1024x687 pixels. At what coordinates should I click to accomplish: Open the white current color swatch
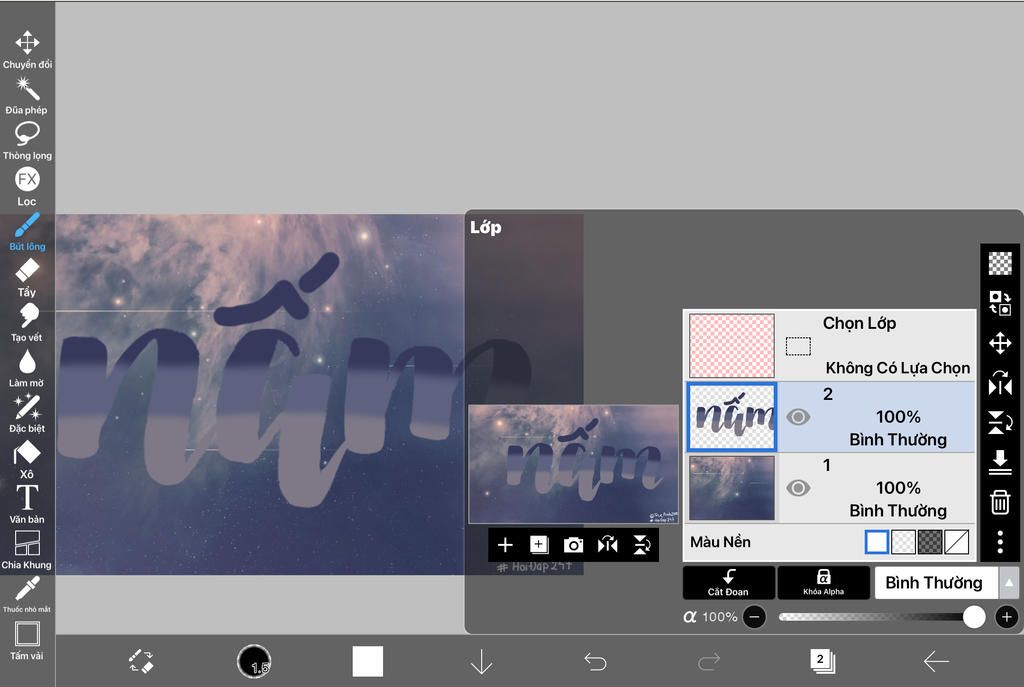coord(368,662)
